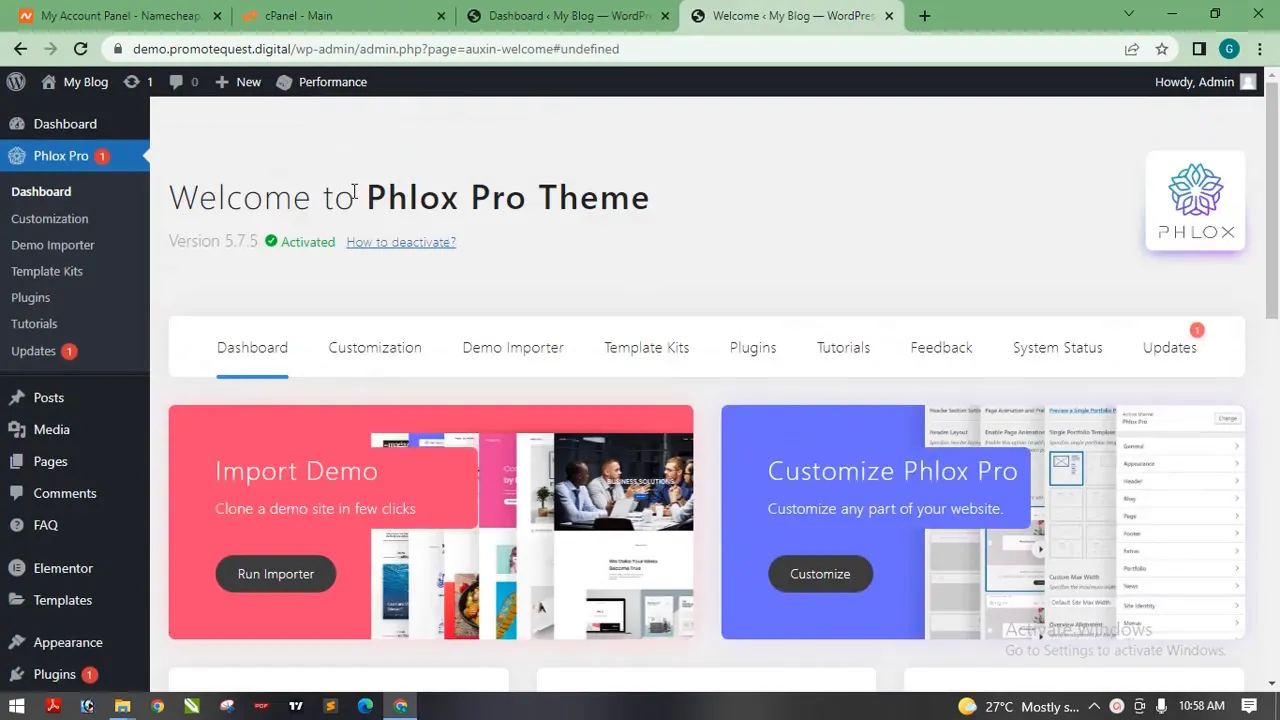Open the browser side panel icon
This screenshot has height=720, width=1280.
tap(1199, 49)
